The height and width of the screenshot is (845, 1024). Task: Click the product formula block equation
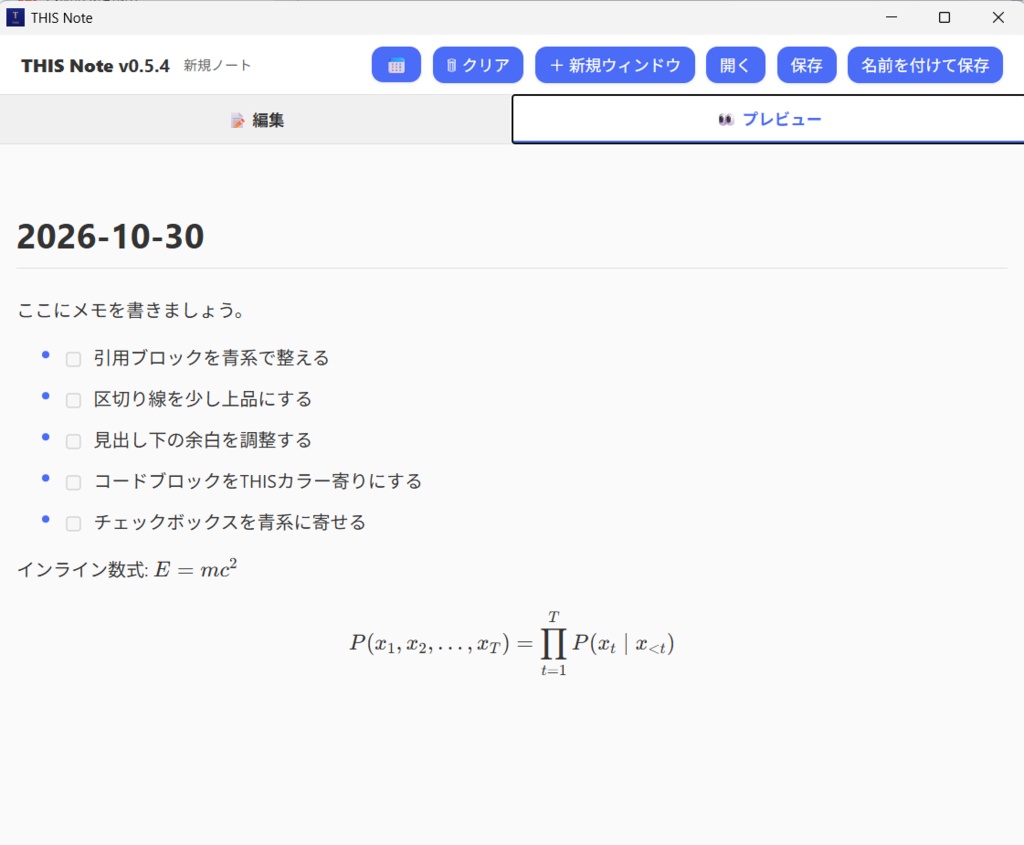point(511,643)
